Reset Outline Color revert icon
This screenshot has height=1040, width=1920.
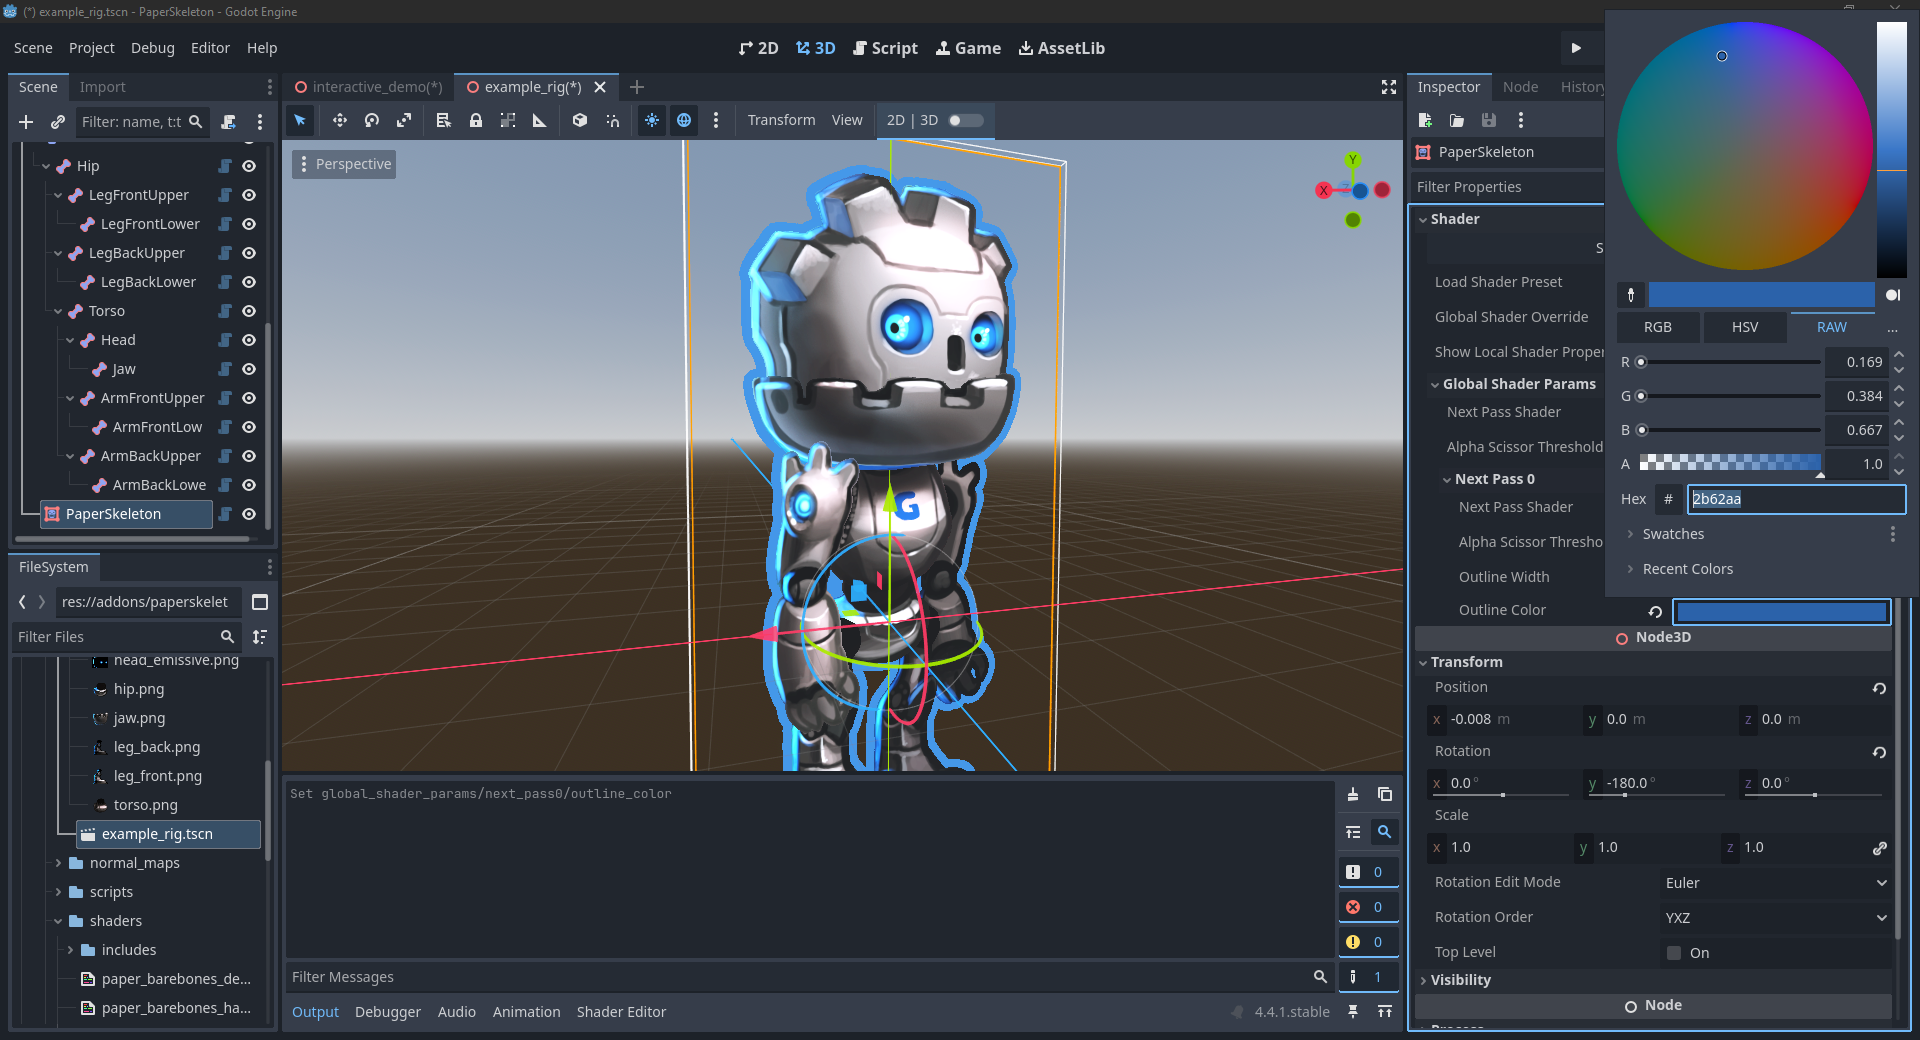point(1655,611)
